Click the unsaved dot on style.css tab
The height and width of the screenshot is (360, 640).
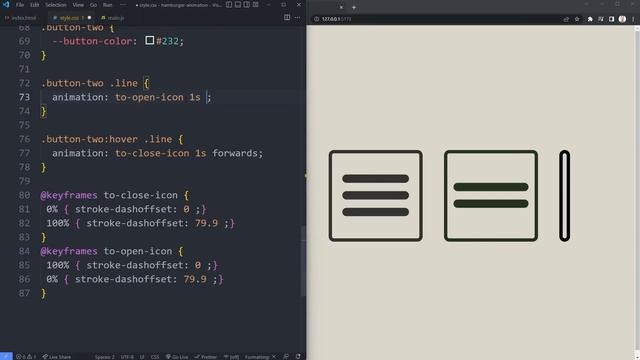[x=89, y=18]
